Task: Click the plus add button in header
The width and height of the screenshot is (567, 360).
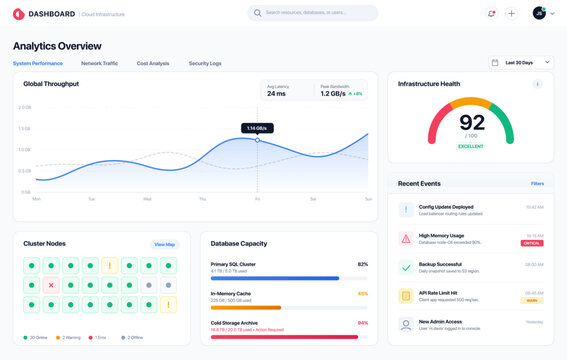Action: tap(511, 14)
